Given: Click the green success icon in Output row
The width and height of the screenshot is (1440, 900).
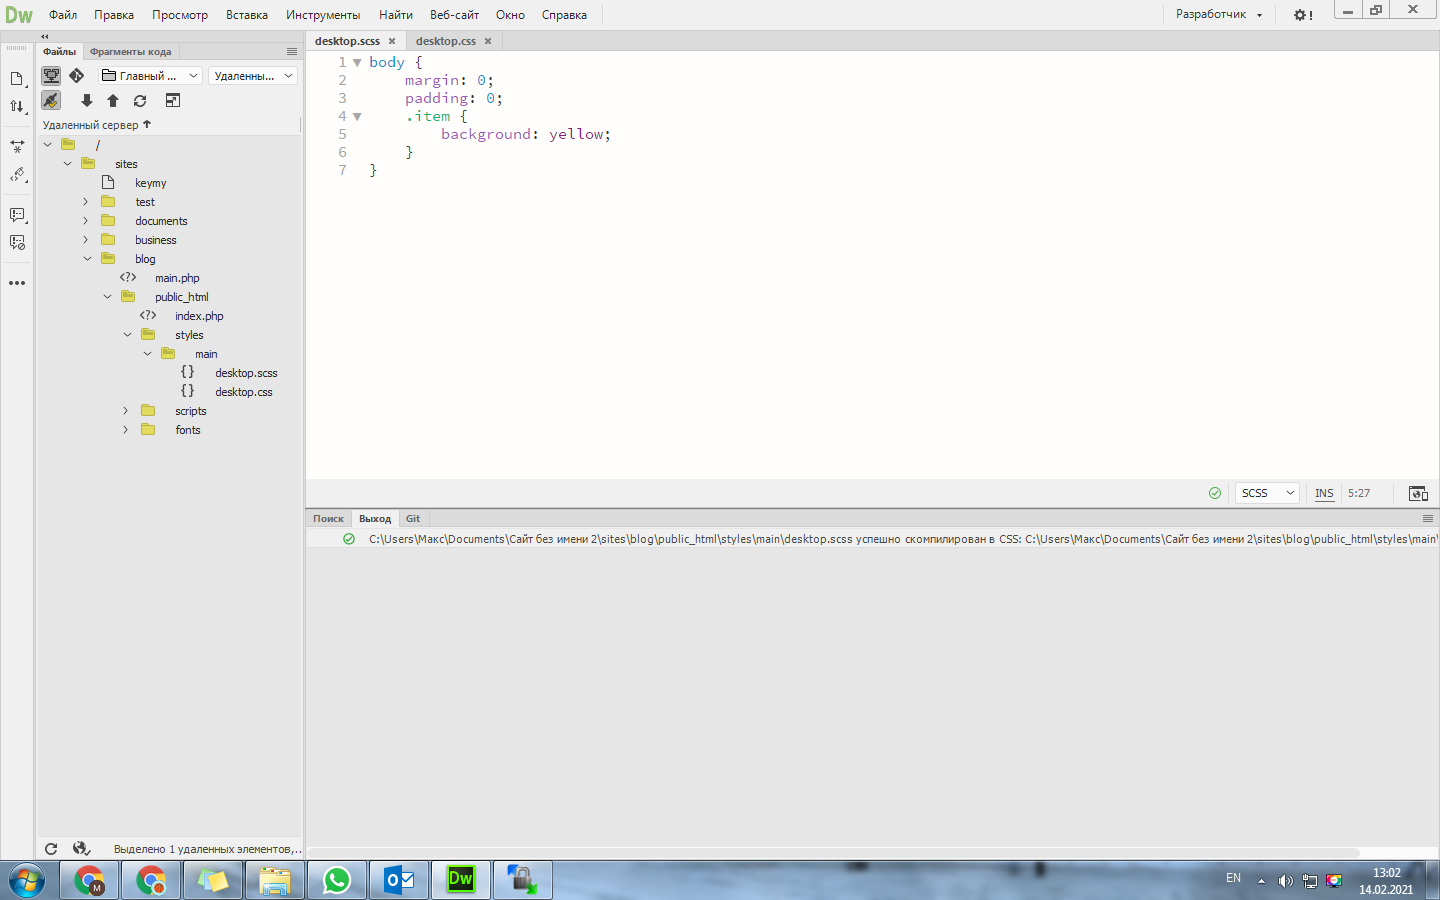Looking at the screenshot, I should [x=349, y=539].
